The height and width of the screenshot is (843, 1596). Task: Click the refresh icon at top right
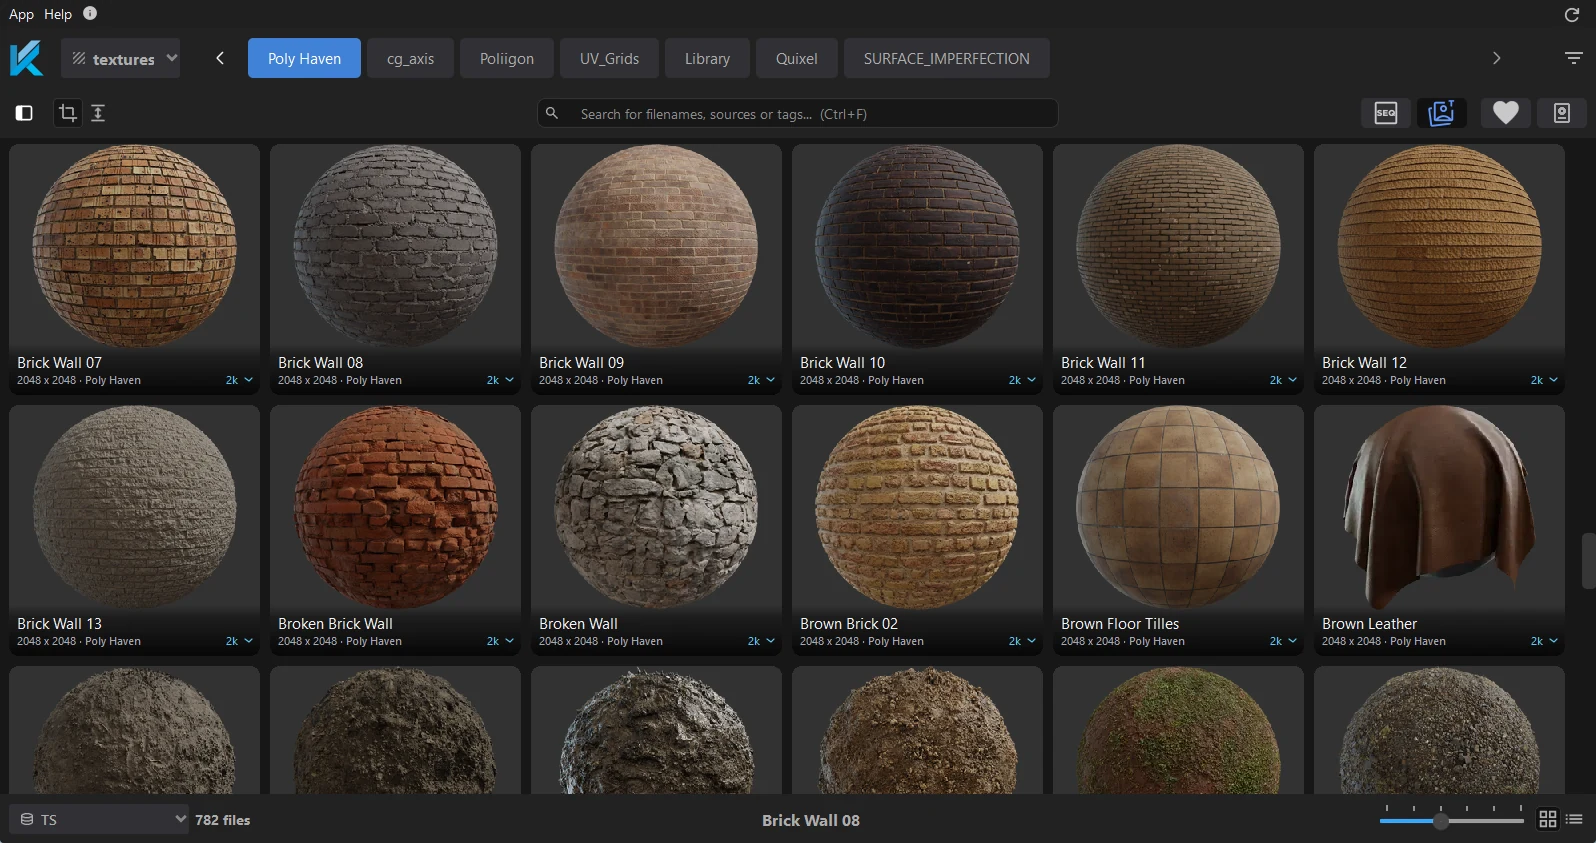point(1571,14)
